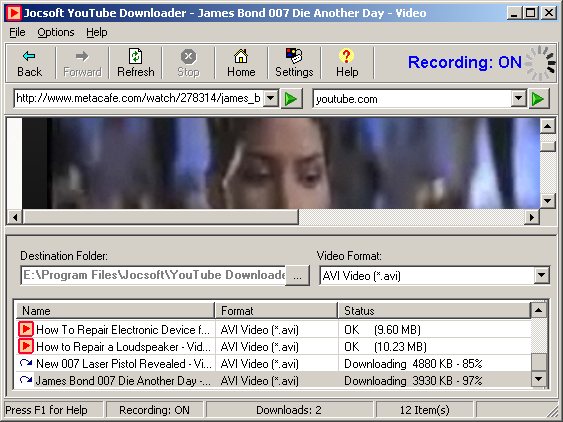This screenshot has height=422, width=563.
Task: Select the 'New 007 Laser Pistol Revealed - Vi...' row
Action: point(274,363)
